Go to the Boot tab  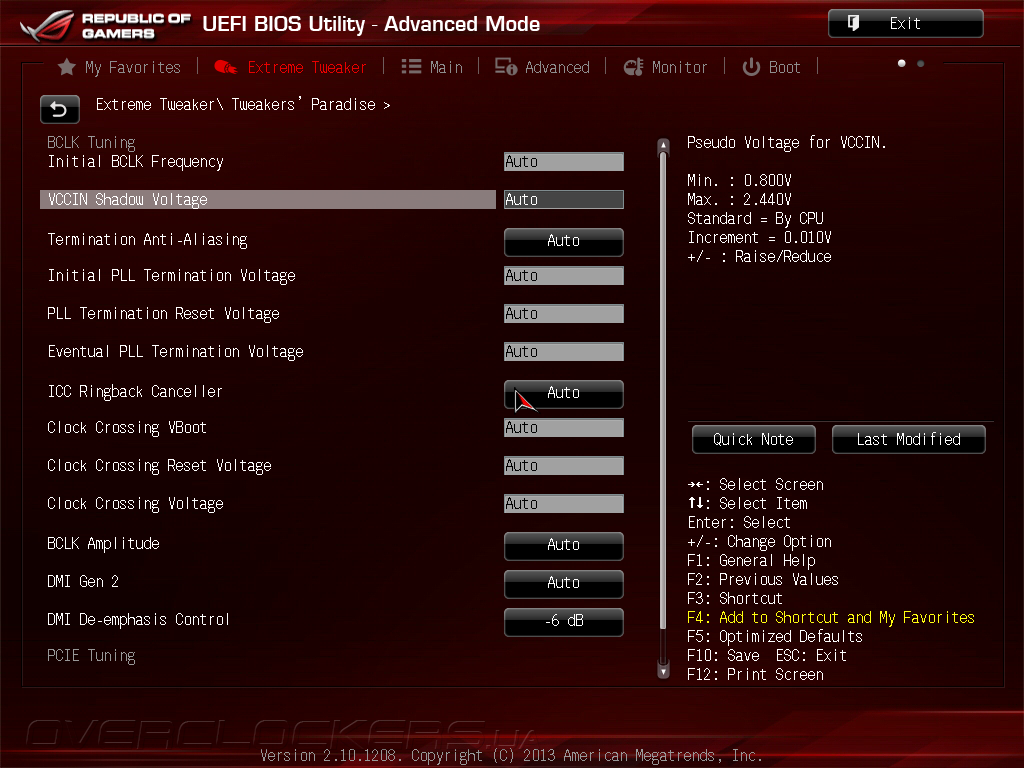click(x=771, y=67)
